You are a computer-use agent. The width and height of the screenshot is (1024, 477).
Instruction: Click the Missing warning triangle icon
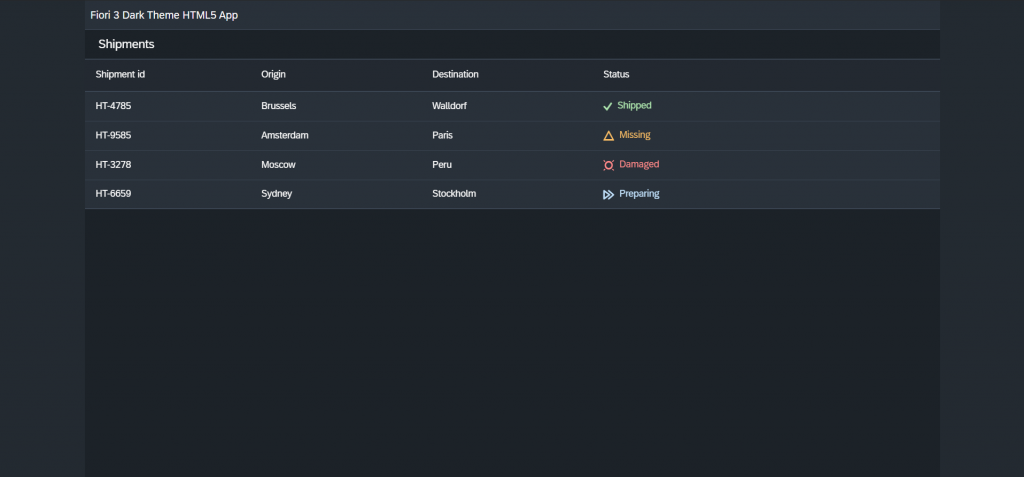[608, 135]
